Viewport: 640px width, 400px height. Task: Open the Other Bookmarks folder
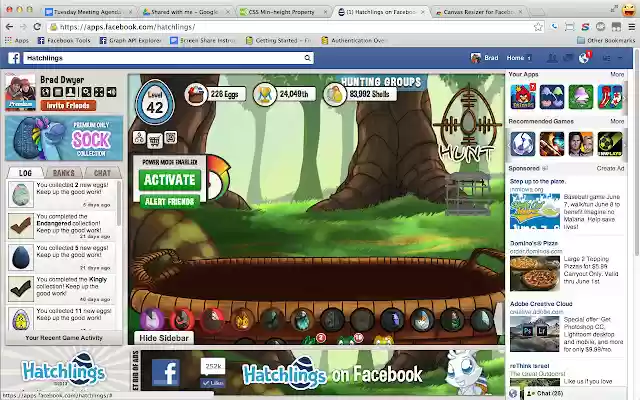606,40
